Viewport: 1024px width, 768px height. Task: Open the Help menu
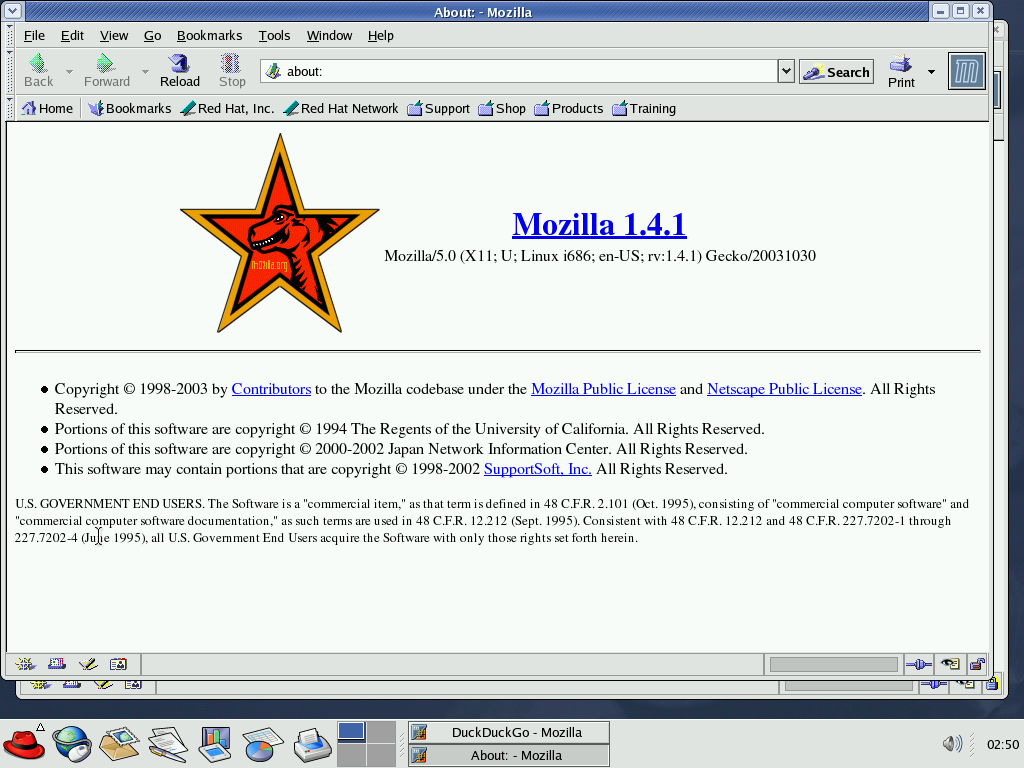click(380, 36)
